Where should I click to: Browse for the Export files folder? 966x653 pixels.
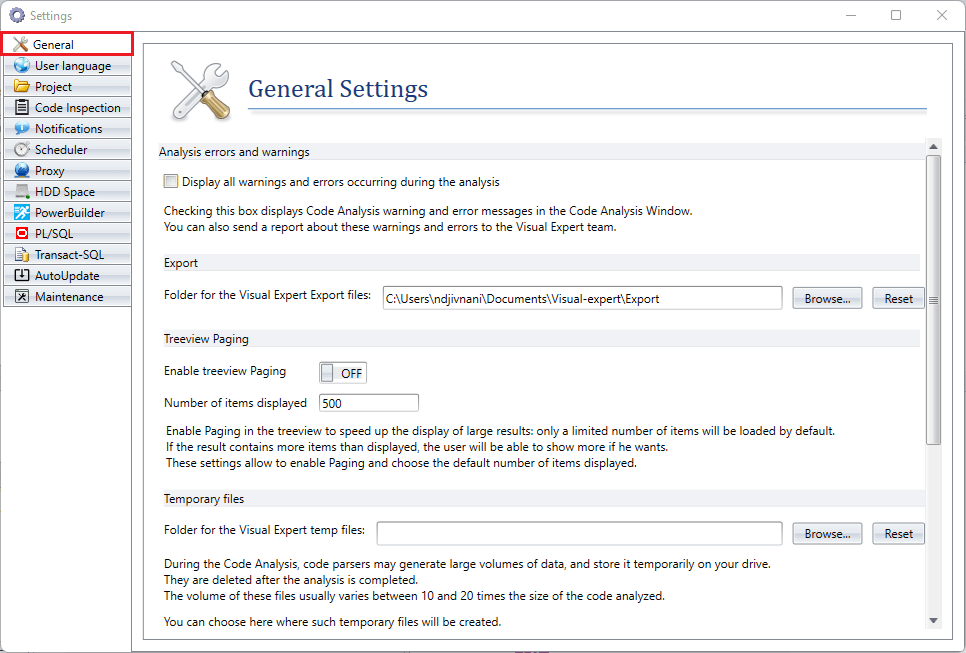pos(827,298)
